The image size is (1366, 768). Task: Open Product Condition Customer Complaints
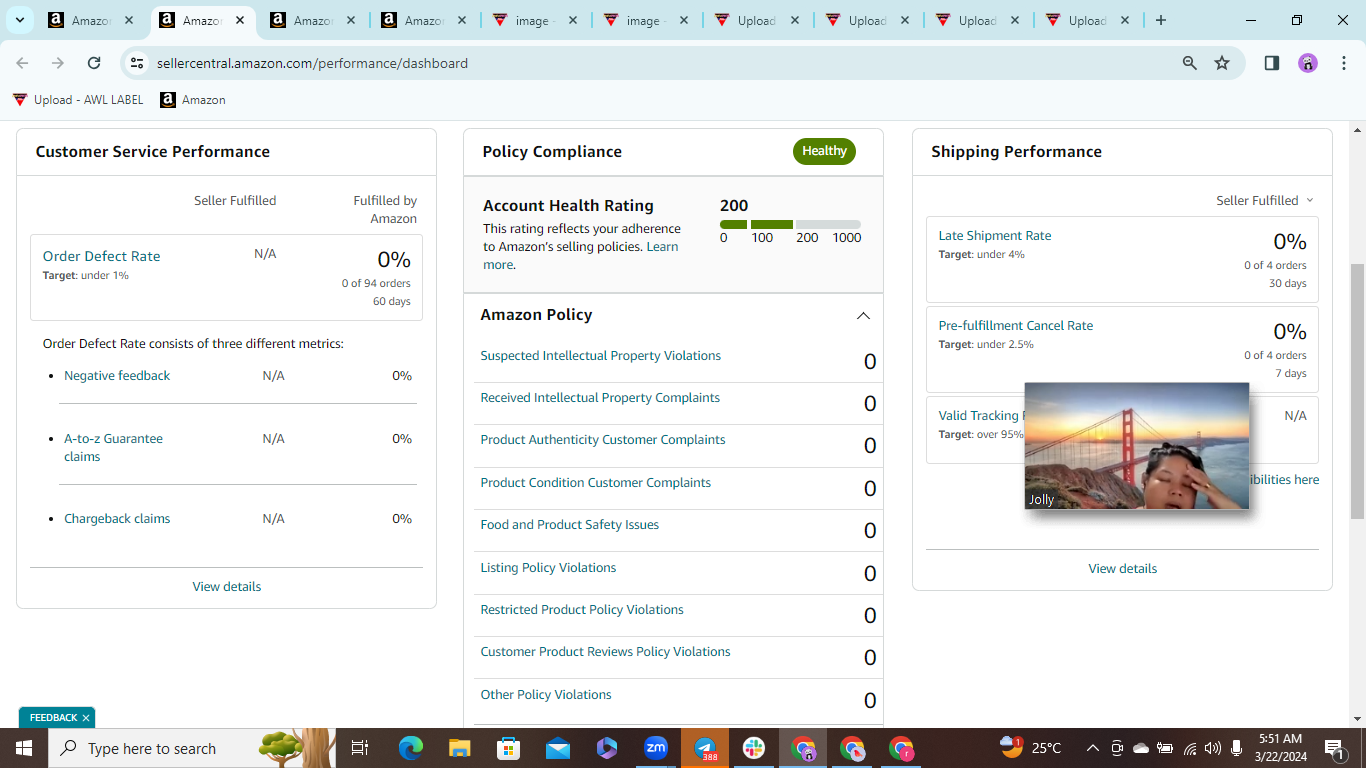[x=595, y=483]
